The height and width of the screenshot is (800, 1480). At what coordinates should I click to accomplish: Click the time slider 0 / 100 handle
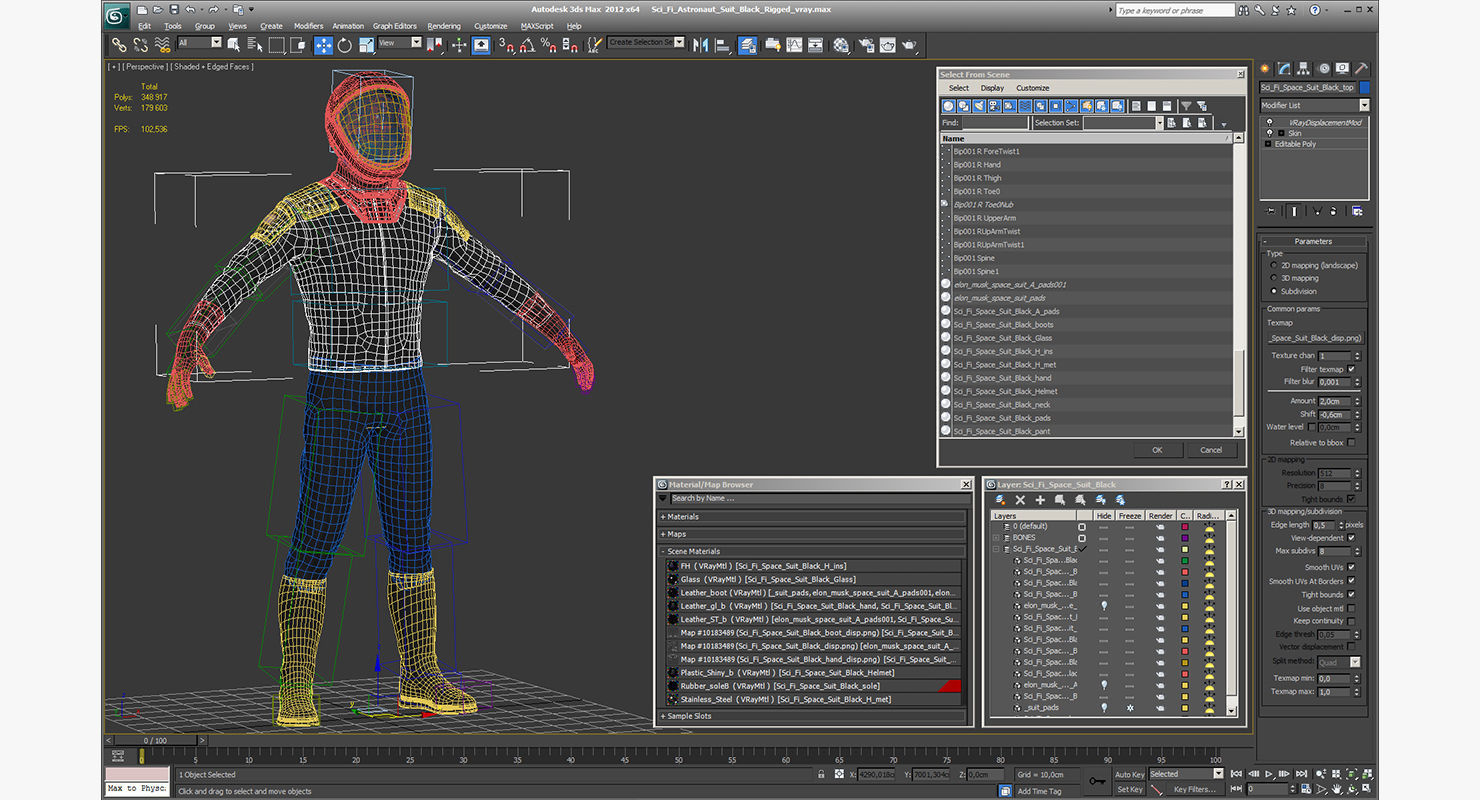(x=154, y=740)
